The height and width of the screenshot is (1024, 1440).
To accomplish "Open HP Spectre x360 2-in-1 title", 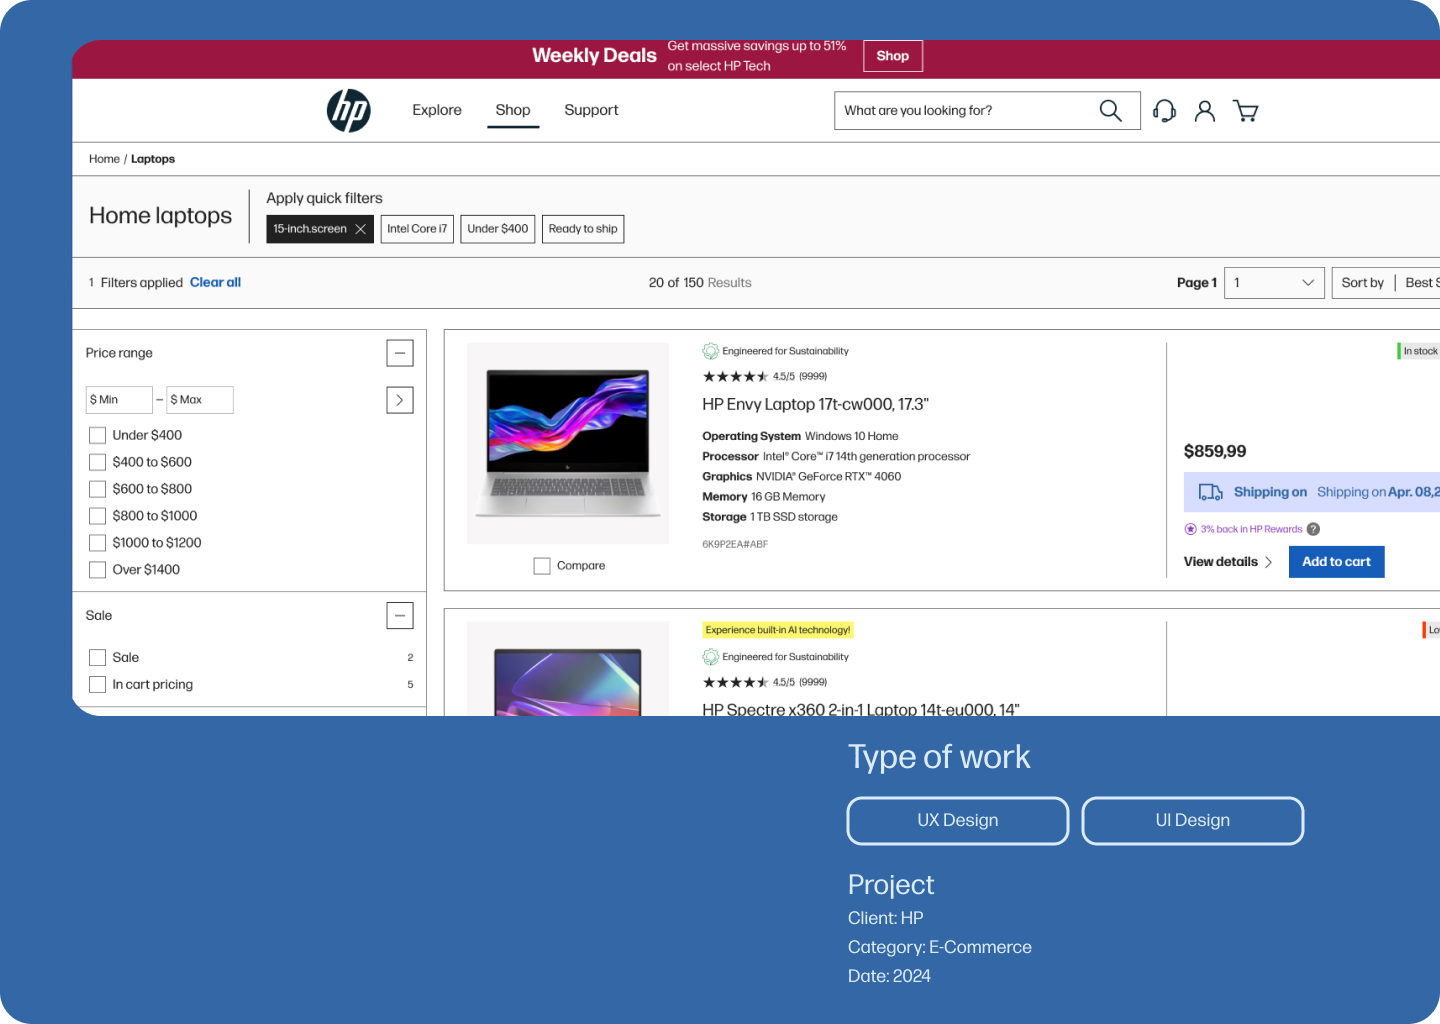I will pos(861,709).
